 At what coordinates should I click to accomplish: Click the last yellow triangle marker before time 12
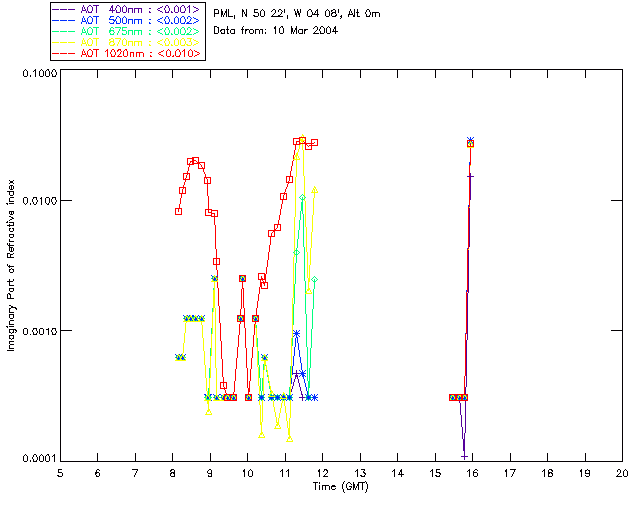pyautogui.click(x=315, y=190)
